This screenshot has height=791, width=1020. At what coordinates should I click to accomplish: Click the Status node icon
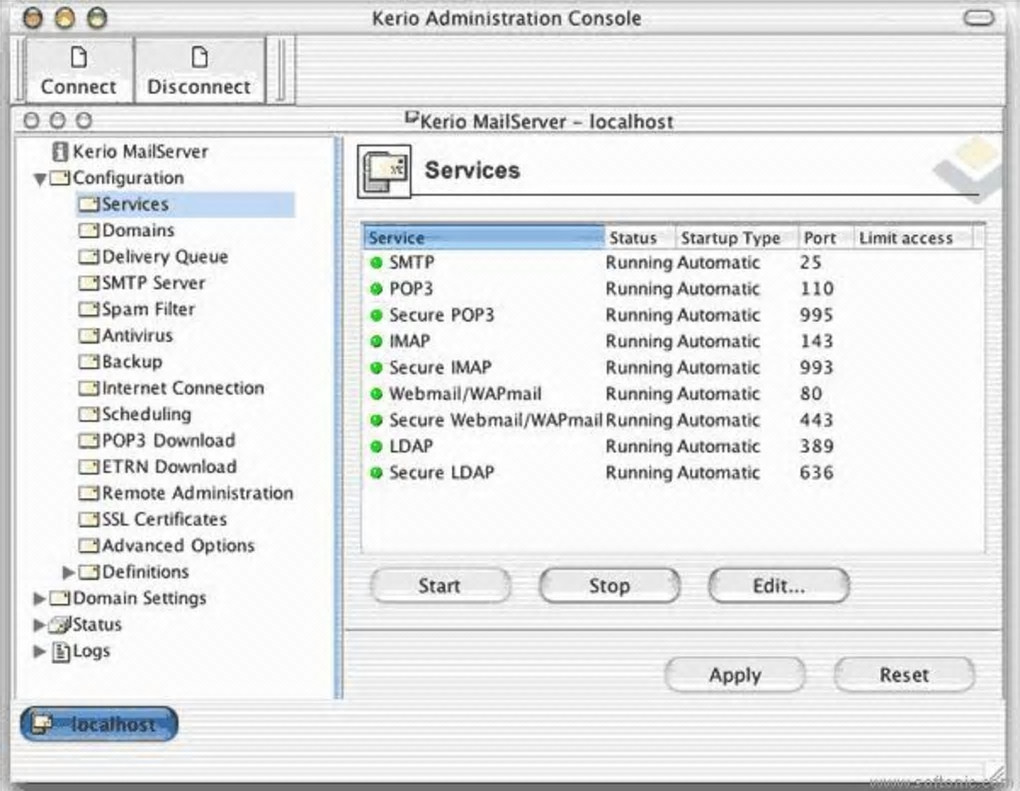point(60,624)
